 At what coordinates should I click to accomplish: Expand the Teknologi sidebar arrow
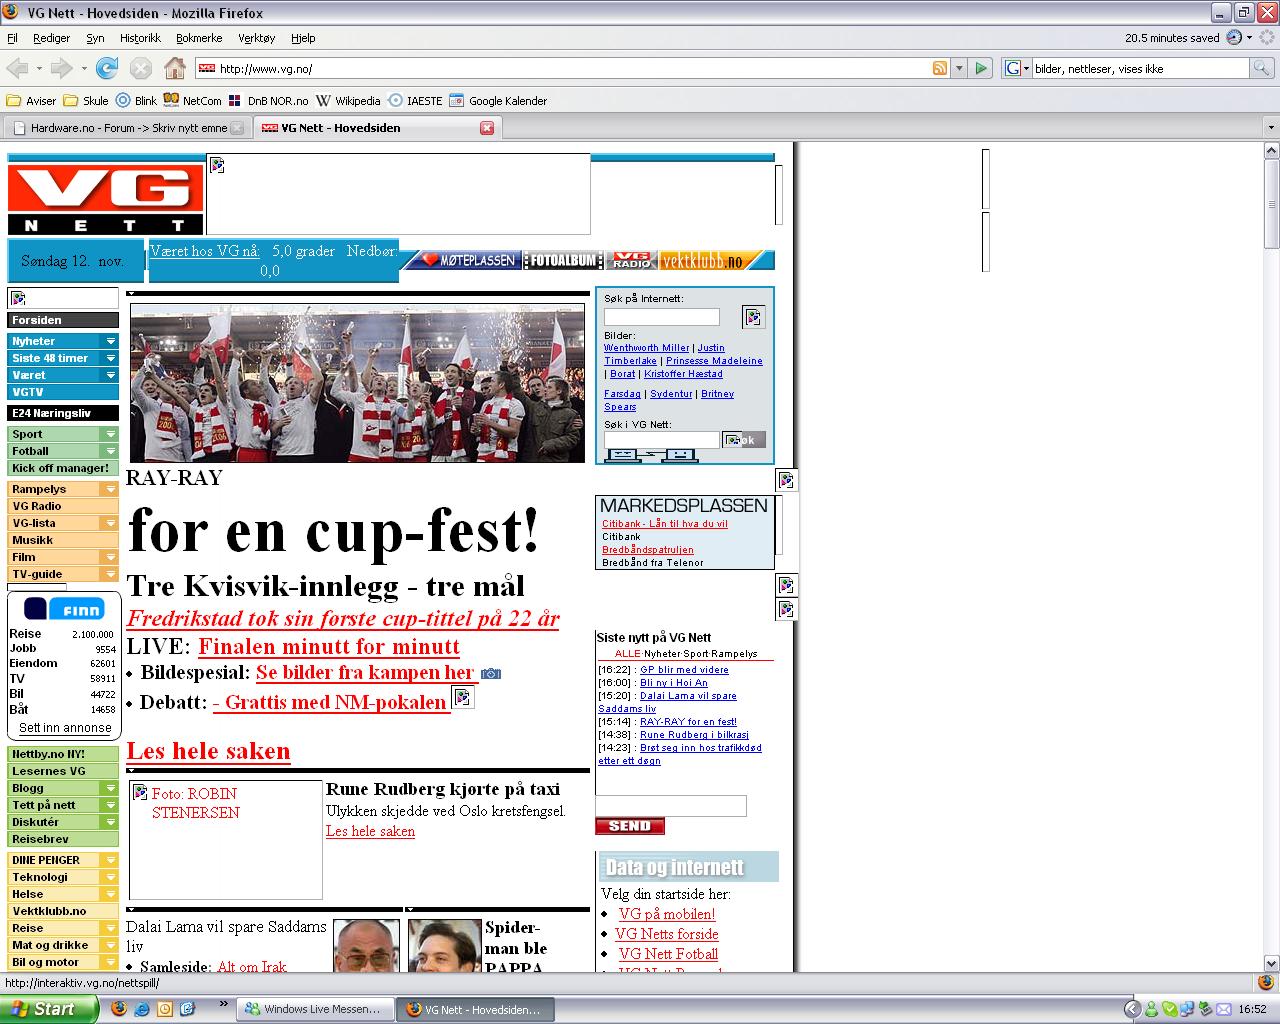click(110, 877)
